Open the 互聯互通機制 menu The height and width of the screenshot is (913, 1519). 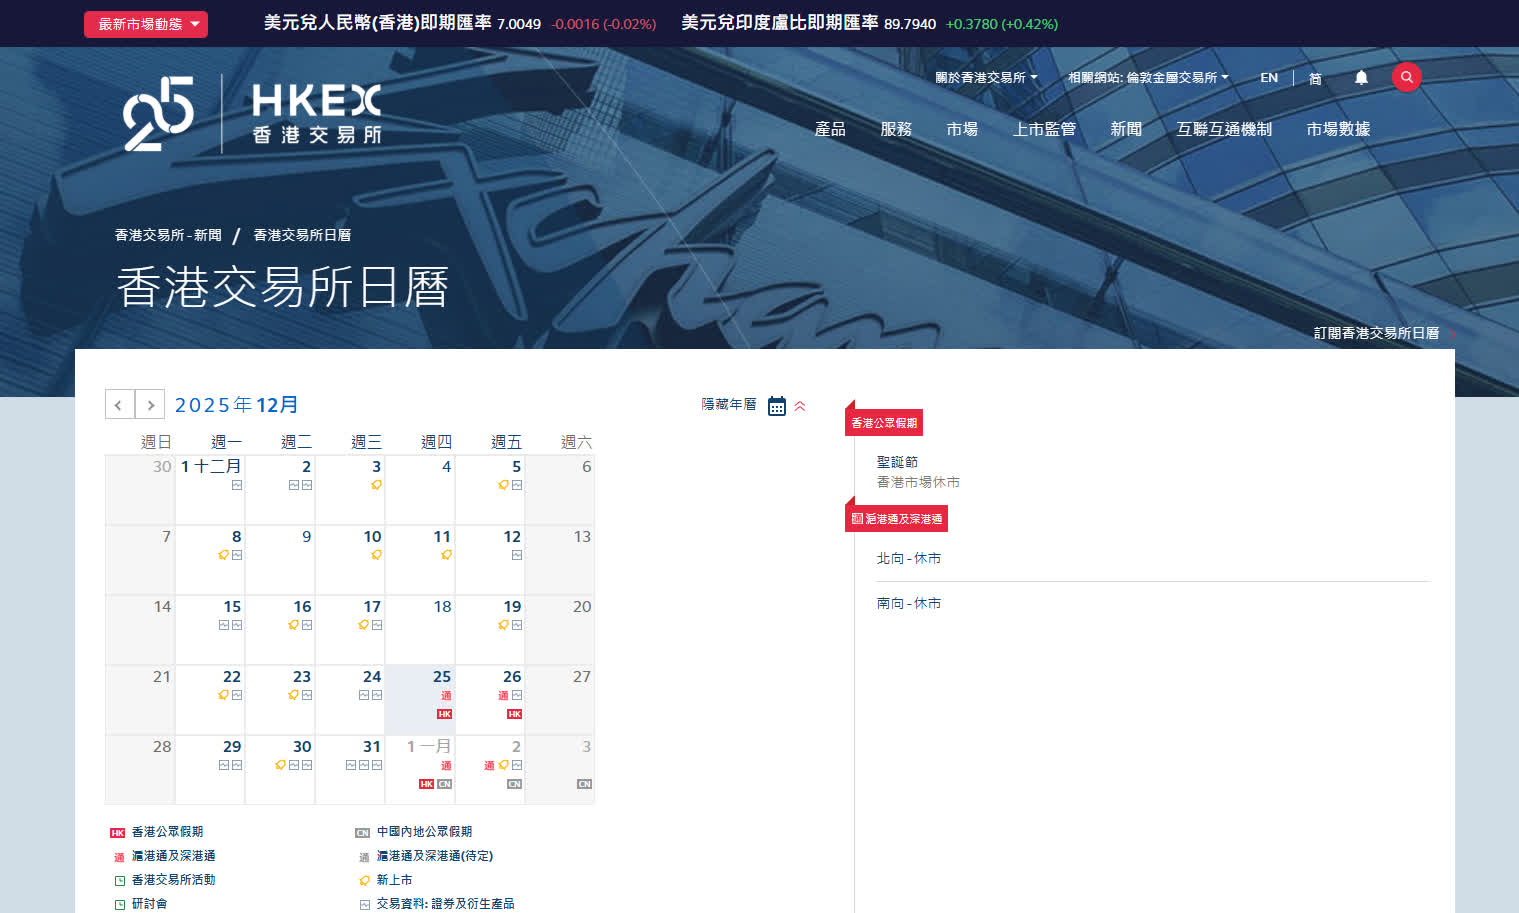(x=1224, y=129)
